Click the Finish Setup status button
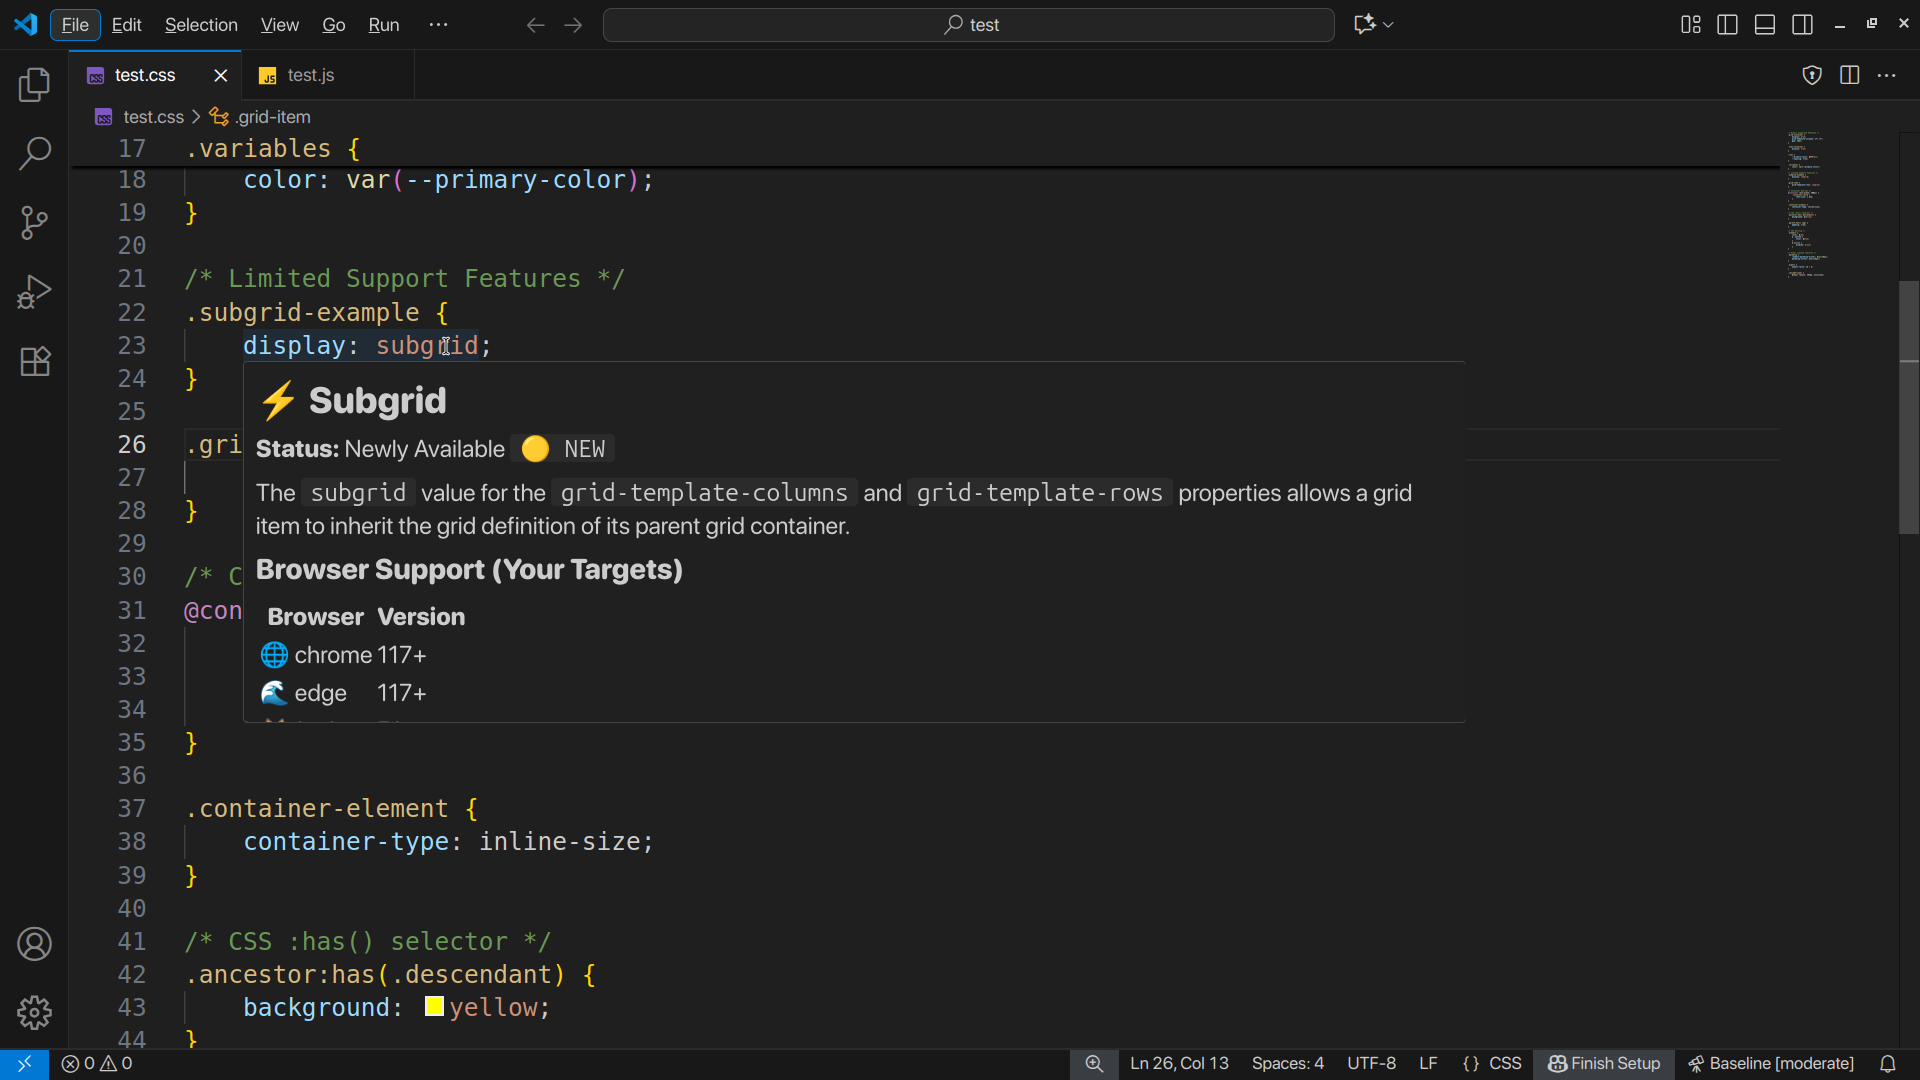The height and width of the screenshot is (1080, 1920). pyautogui.click(x=1604, y=1064)
